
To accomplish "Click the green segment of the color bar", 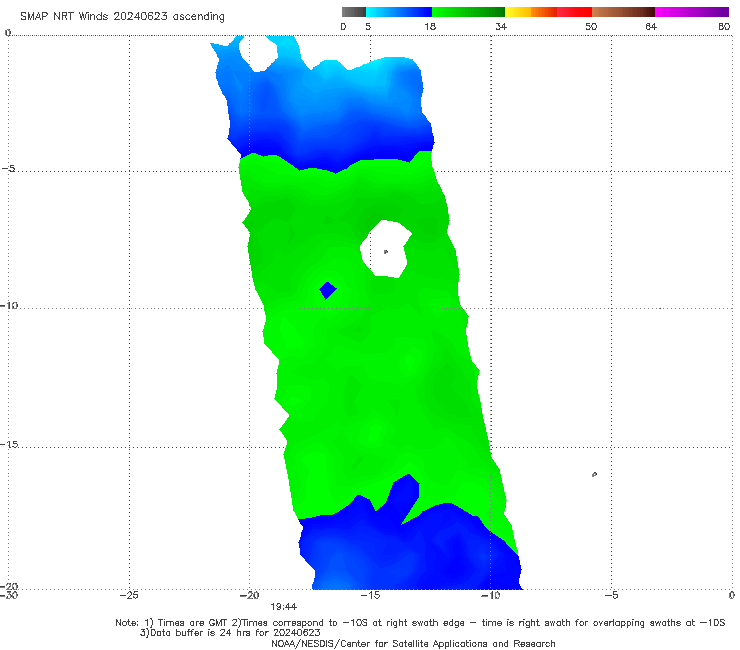I will tap(469, 12).
